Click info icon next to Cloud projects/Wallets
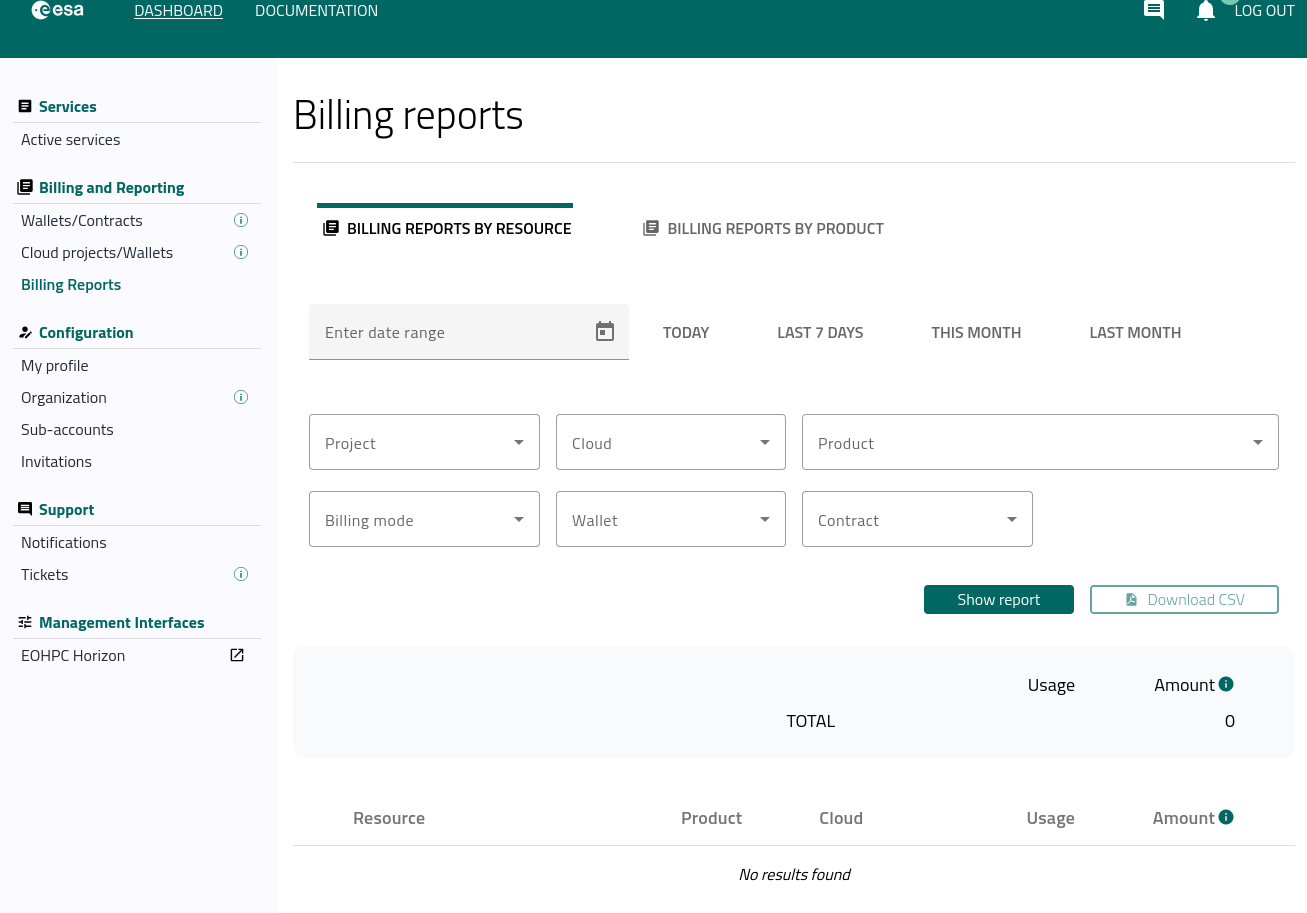The width and height of the screenshot is (1307, 913). (x=241, y=252)
